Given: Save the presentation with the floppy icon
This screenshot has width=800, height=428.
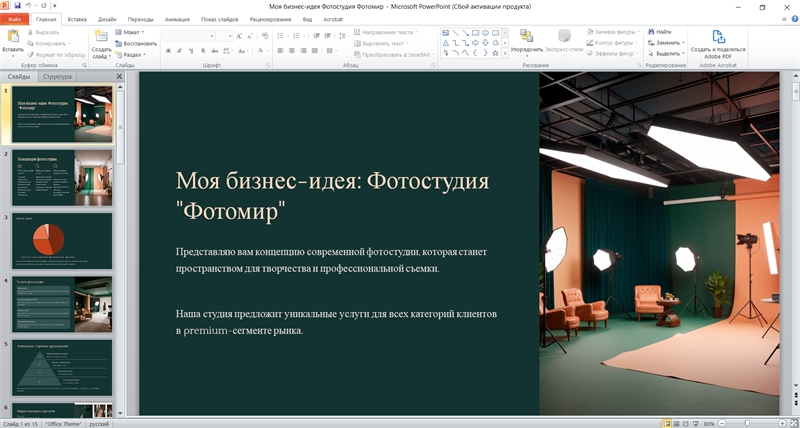Looking at the screenshot, I should (x=18, y=6).
